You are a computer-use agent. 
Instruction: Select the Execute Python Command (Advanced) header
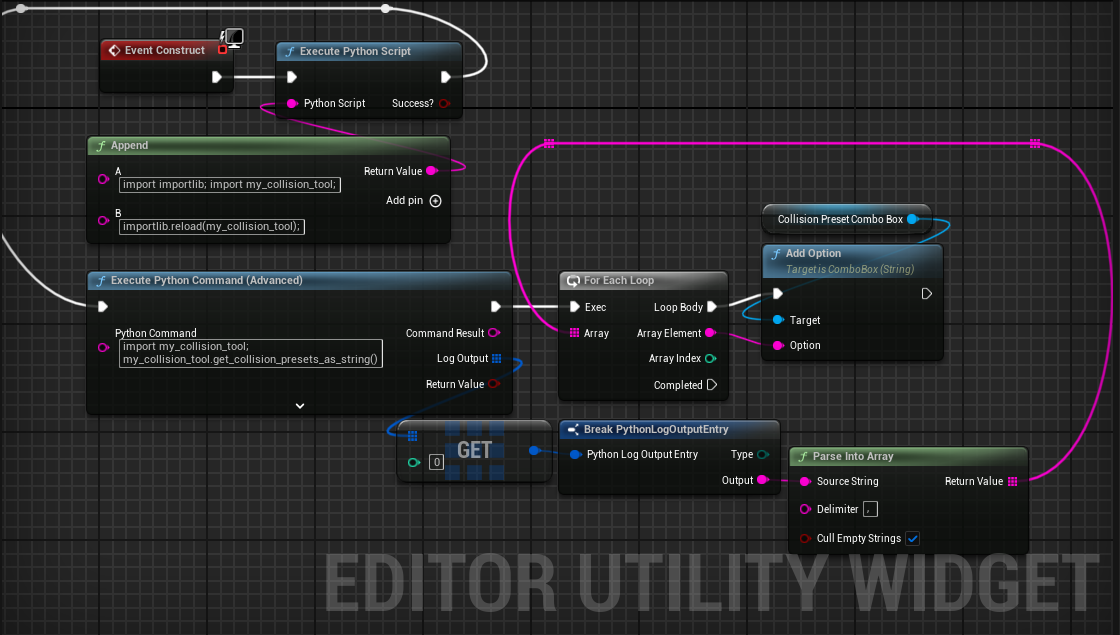point(300,281)
